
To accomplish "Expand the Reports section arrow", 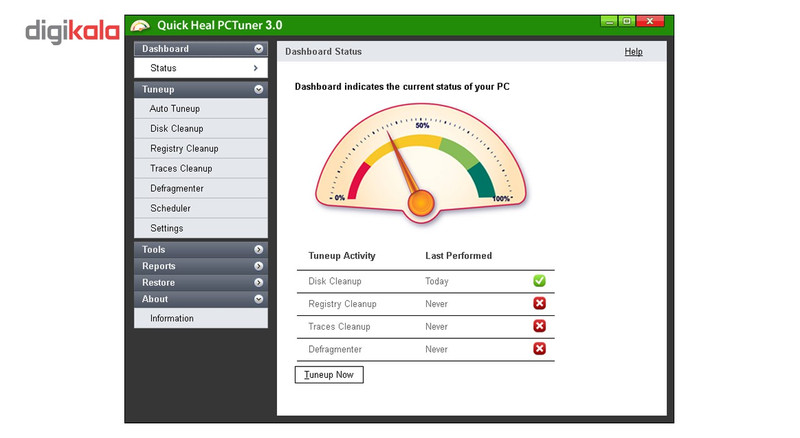I will (x=259, y=266).
